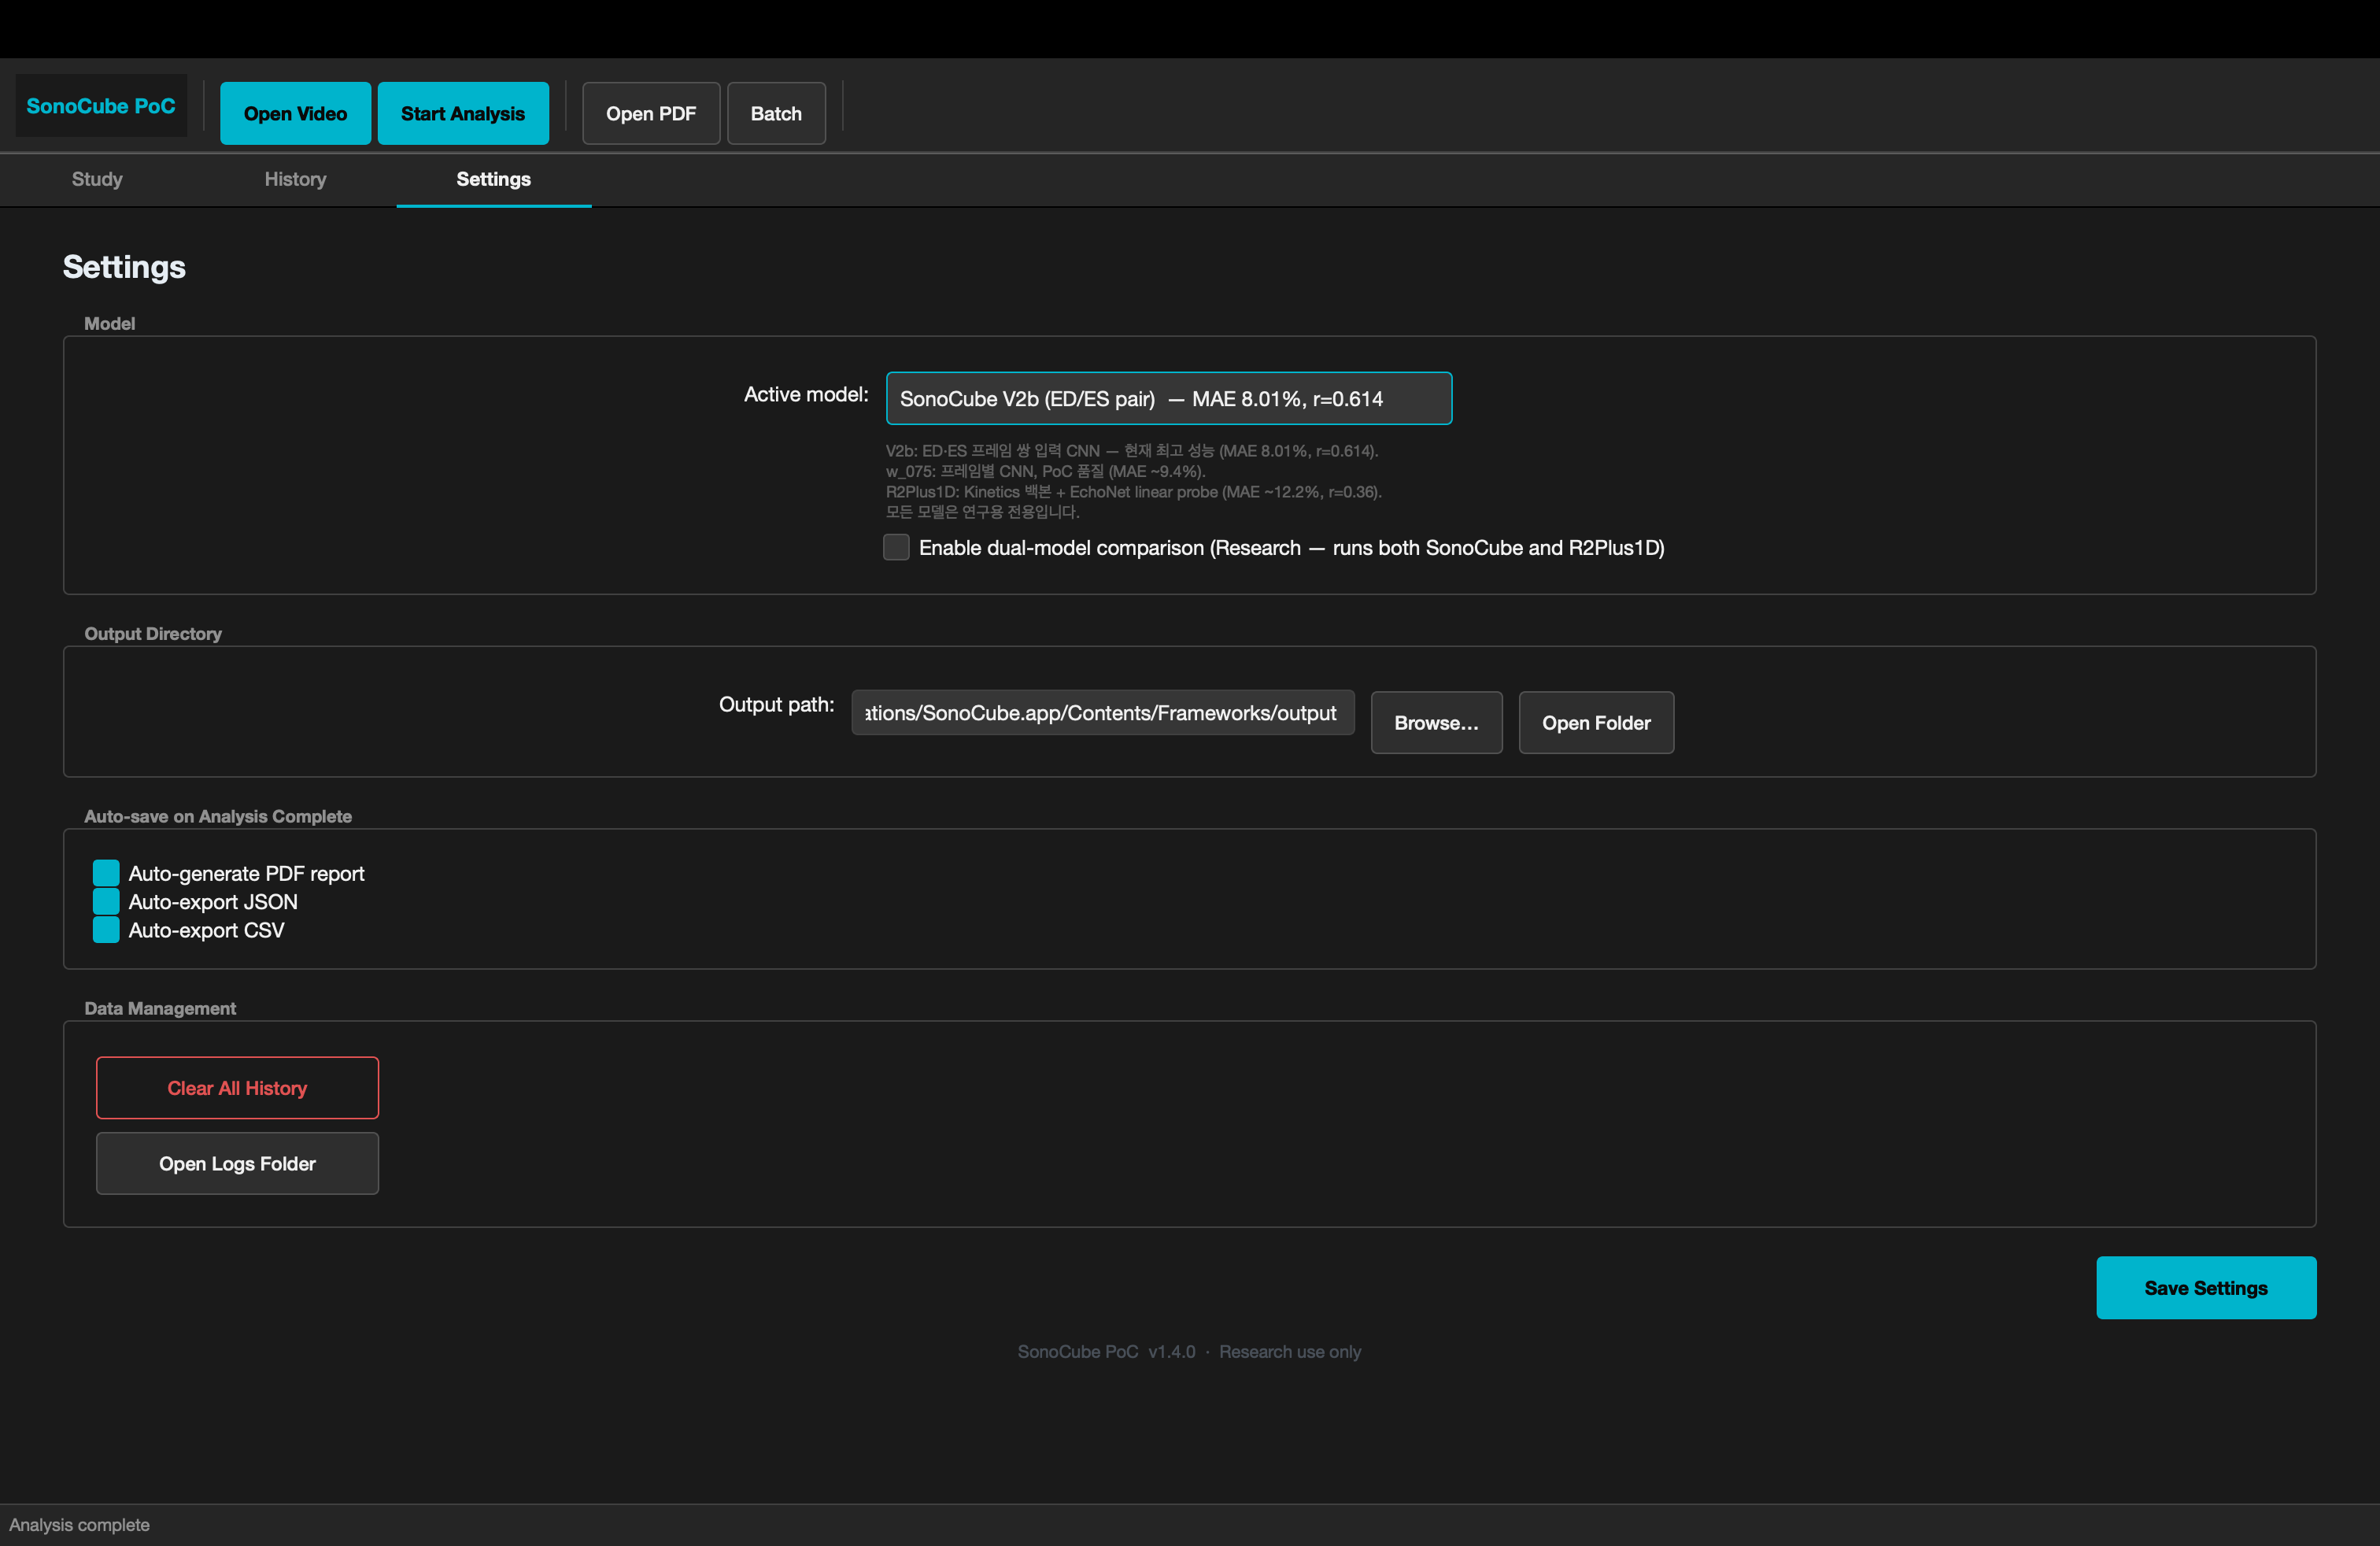Viewport: 2380px width, 1546px height.
Task: Switch to the Study tab
Action: (97, 179)
